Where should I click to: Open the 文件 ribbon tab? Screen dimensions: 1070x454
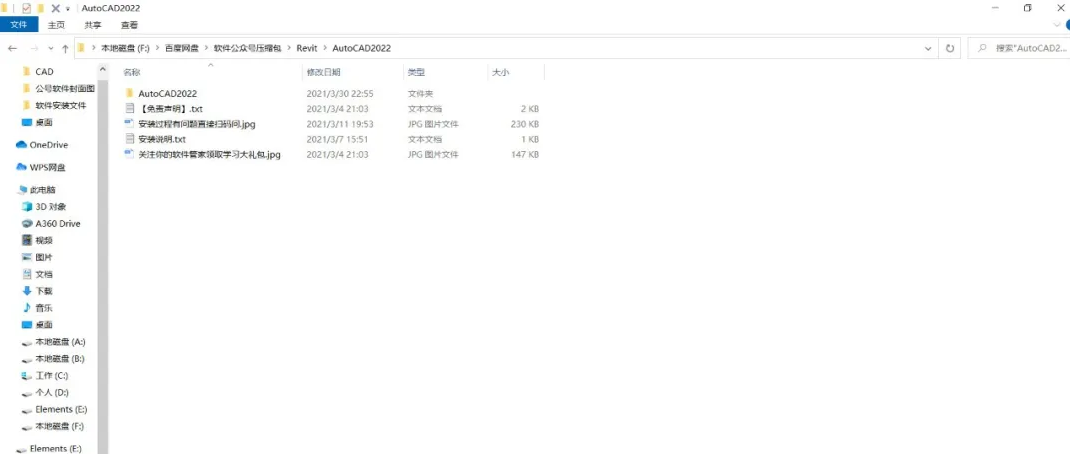(x=18, y=25)
